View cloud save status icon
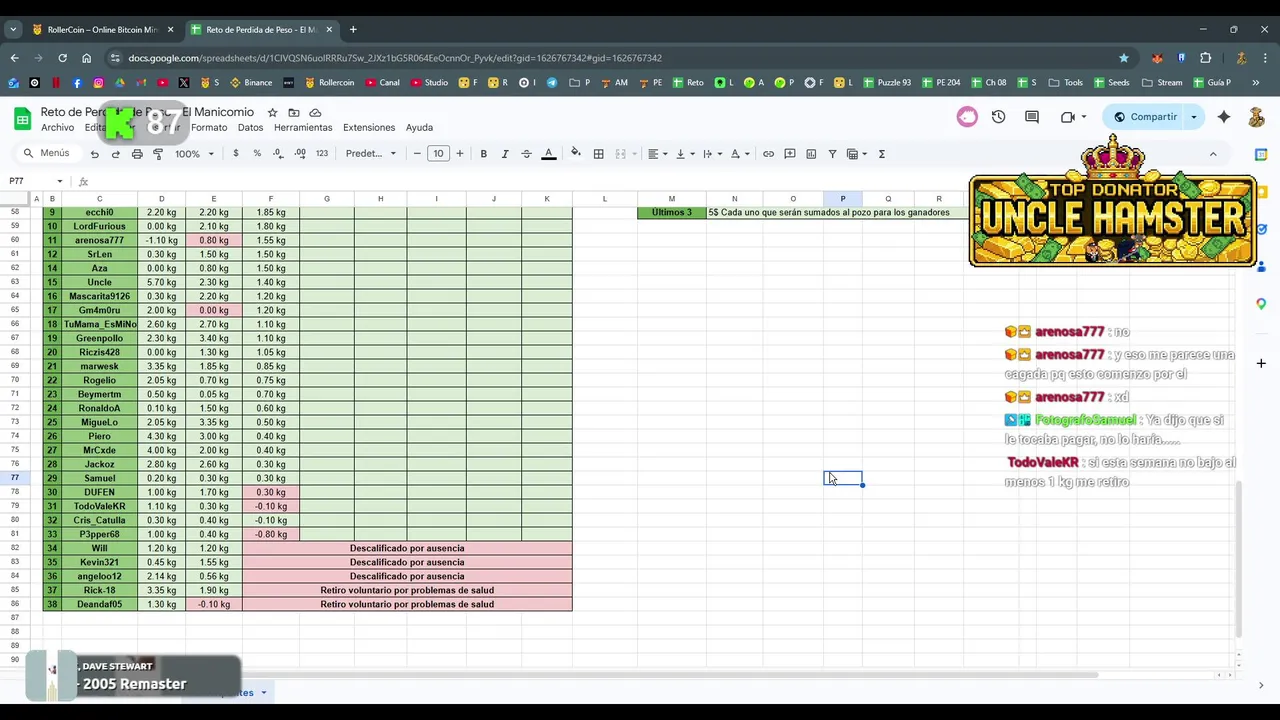Viewport: 1280px width, 720px height. pos(315,113)
